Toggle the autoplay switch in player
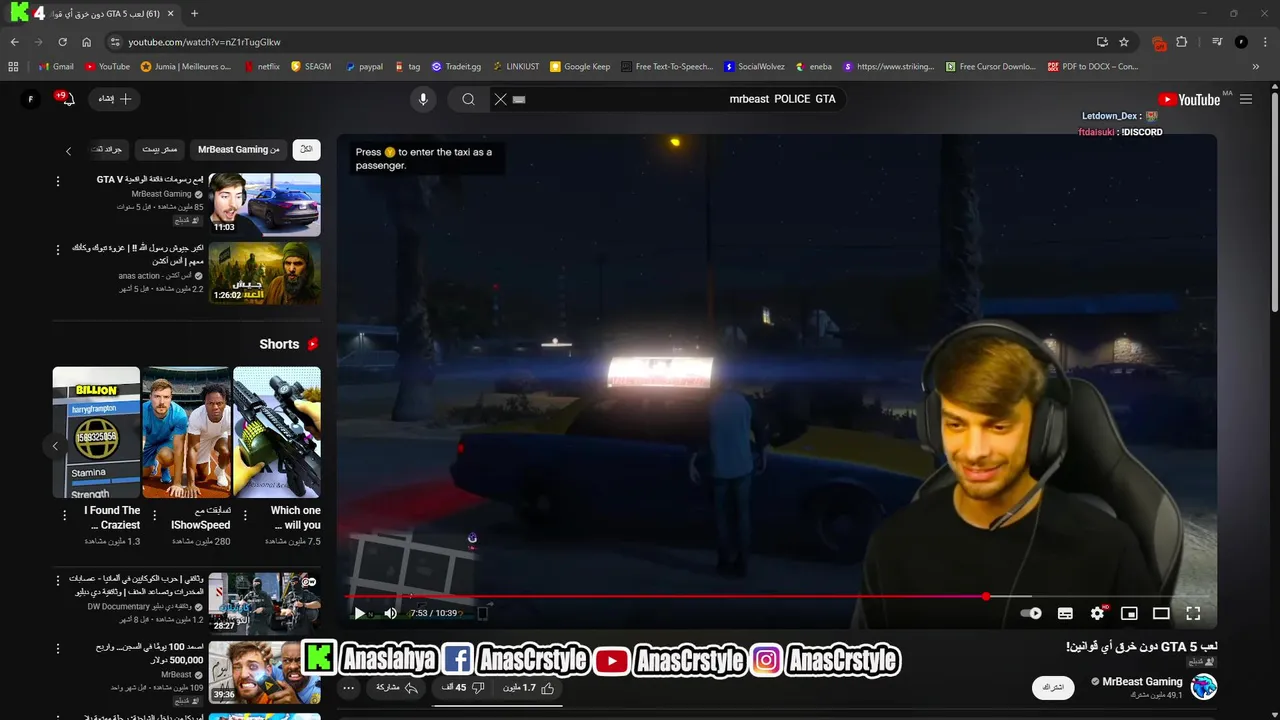The height and width of the screenshot is (720, 1280). 1031,613
